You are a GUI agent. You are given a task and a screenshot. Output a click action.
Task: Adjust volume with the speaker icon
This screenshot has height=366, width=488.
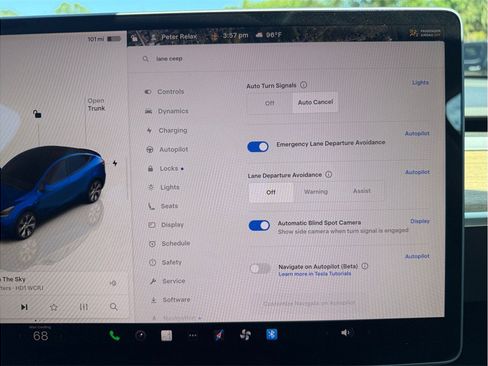(345, 332)
